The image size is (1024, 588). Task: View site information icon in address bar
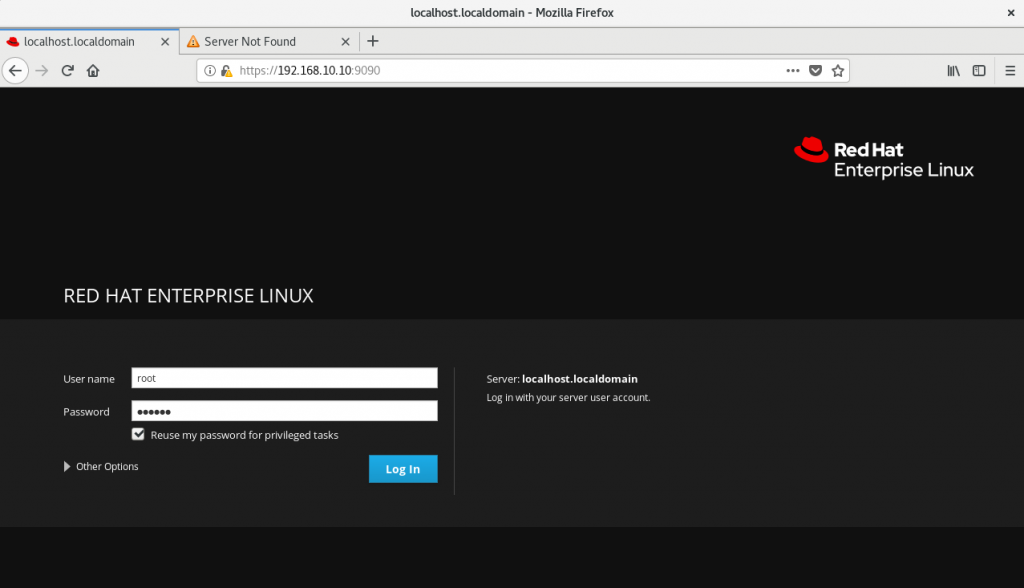210,71
